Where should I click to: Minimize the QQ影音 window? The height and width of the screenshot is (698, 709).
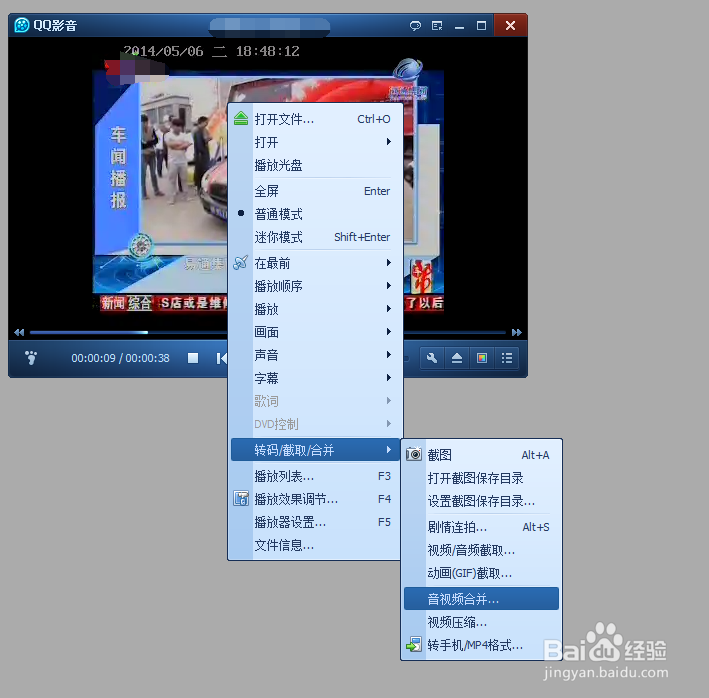click(459, 26)
